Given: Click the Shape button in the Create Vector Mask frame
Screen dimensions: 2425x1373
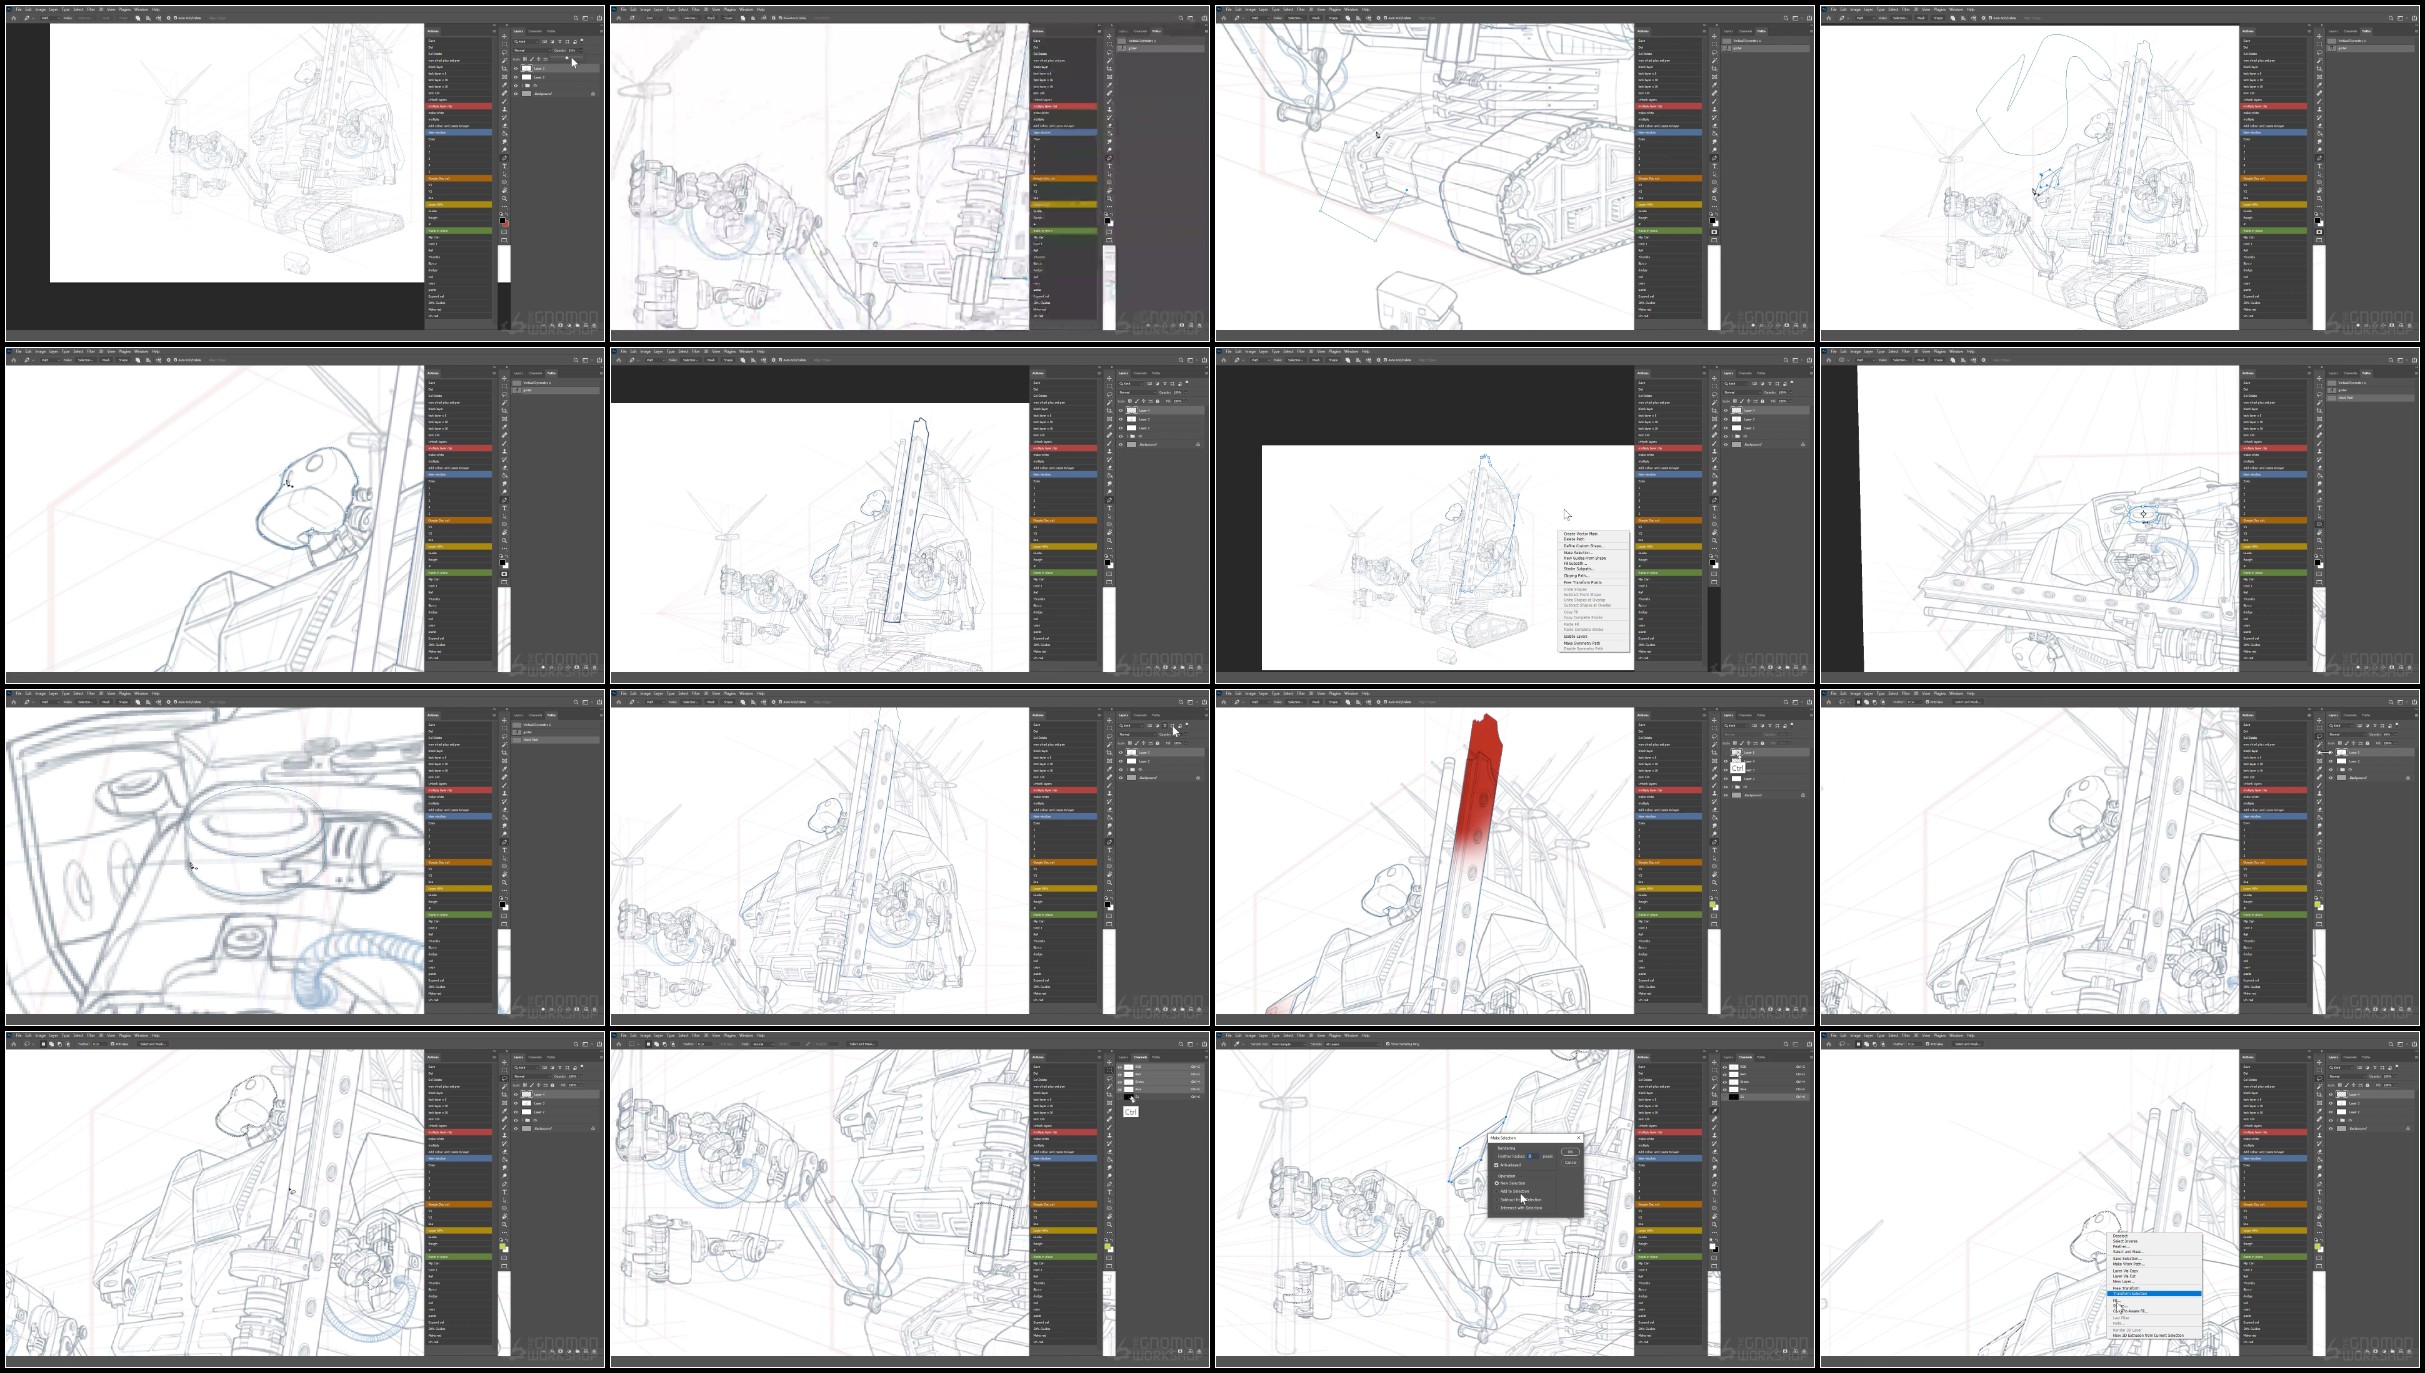Looking at the screenshot, I should click(x=1332, y=360).
